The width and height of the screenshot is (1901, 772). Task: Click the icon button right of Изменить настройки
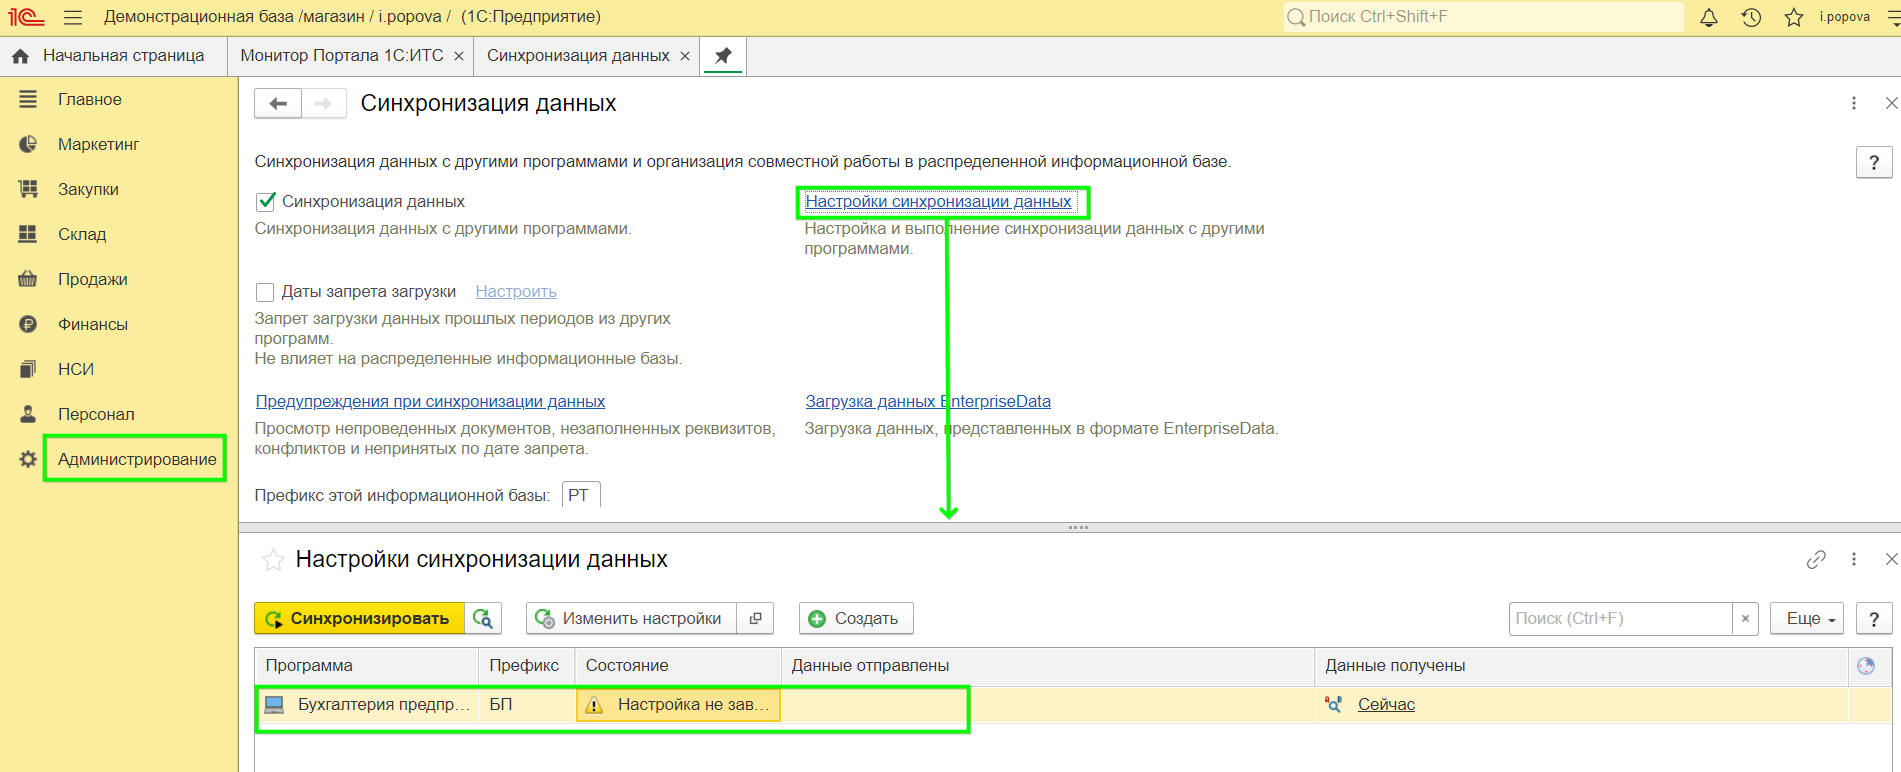tap(755, 619)
